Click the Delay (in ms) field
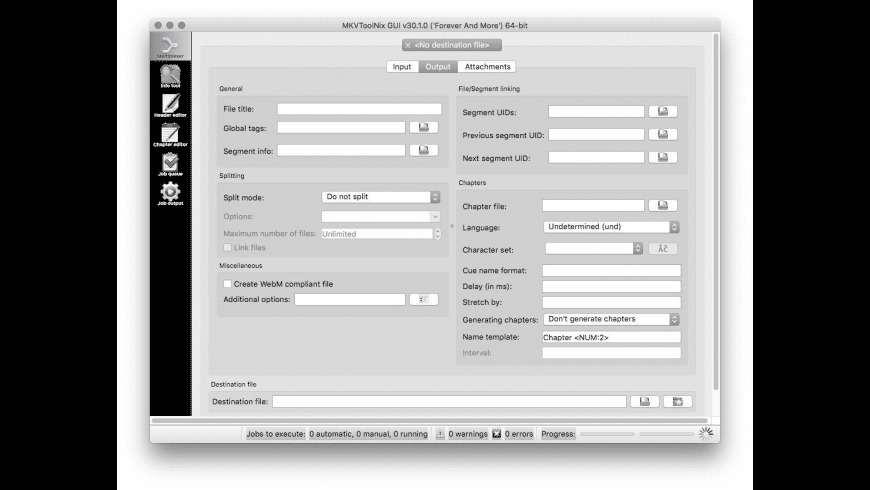 (611, 286)
